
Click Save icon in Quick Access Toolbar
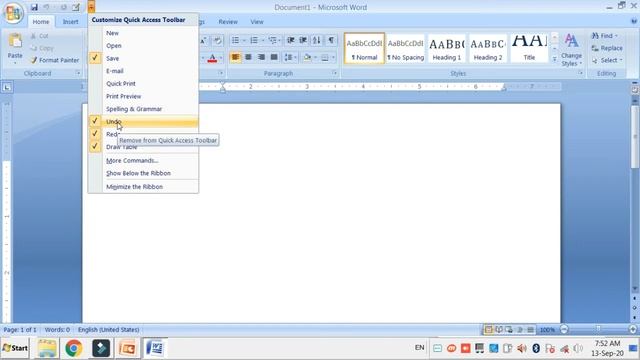coord(34,7)
